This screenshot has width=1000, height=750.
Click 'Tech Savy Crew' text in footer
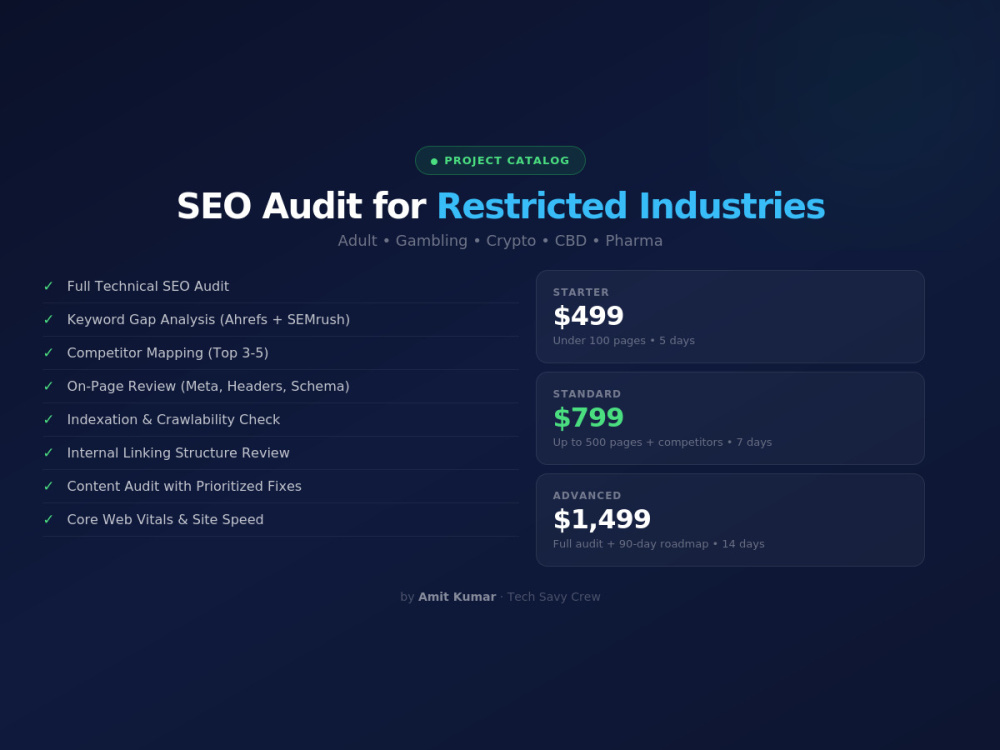click(x=554, y=597)
